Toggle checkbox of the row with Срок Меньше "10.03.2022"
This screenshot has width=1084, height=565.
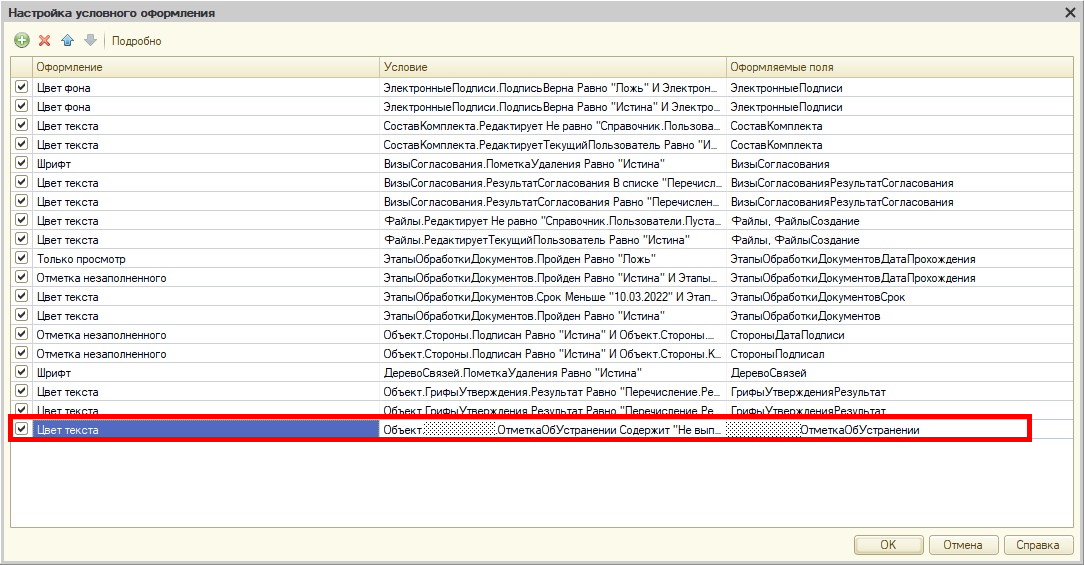[21, 296]
